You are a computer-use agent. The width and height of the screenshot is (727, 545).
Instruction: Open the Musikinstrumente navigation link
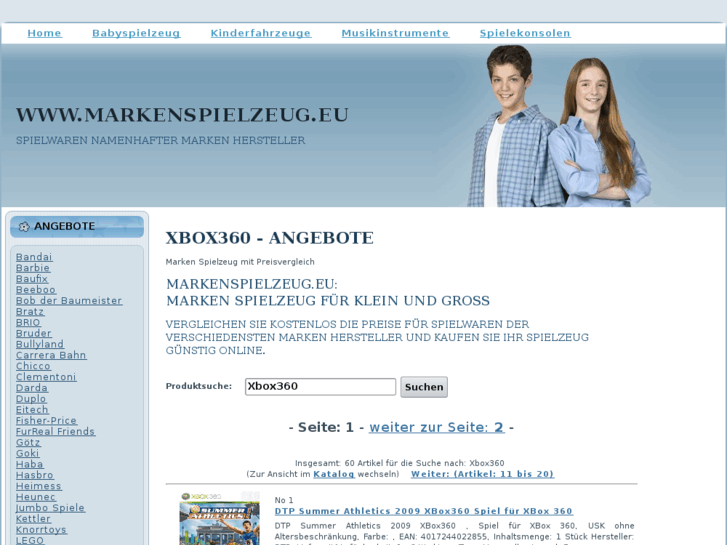click(x=395, y=33)
